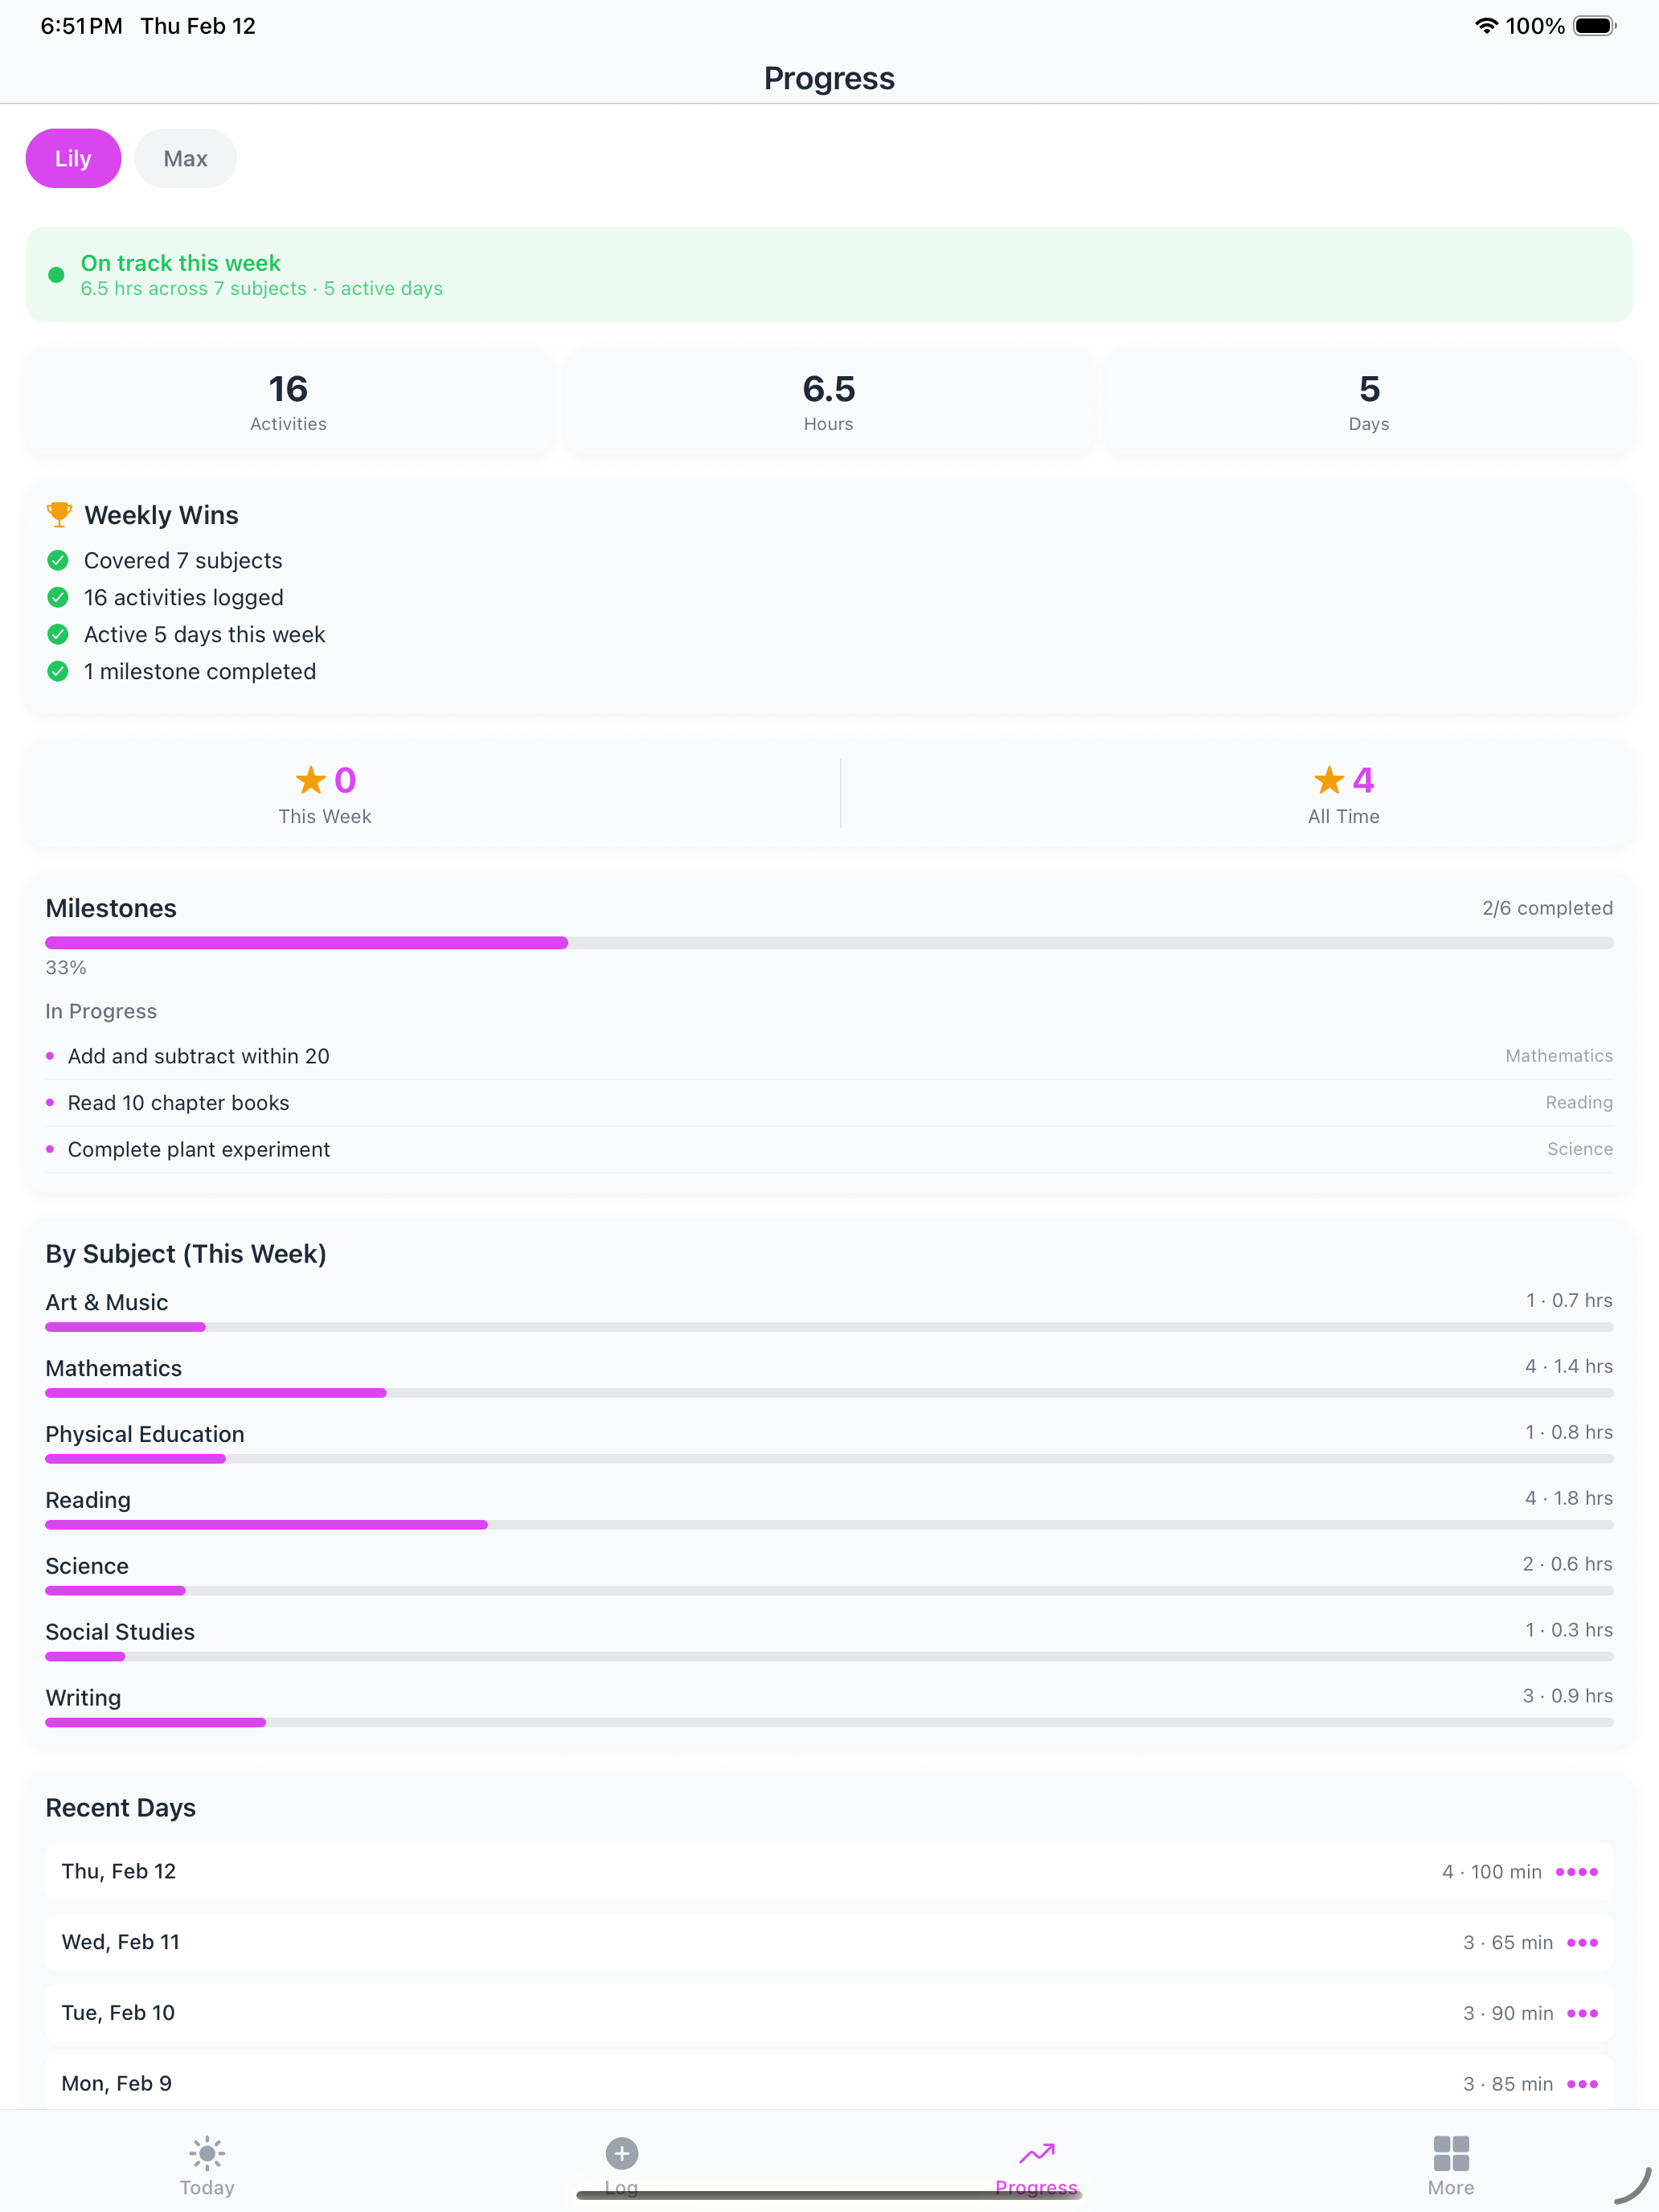Open the Read 10 chapter books milestone

[829, 1102]
